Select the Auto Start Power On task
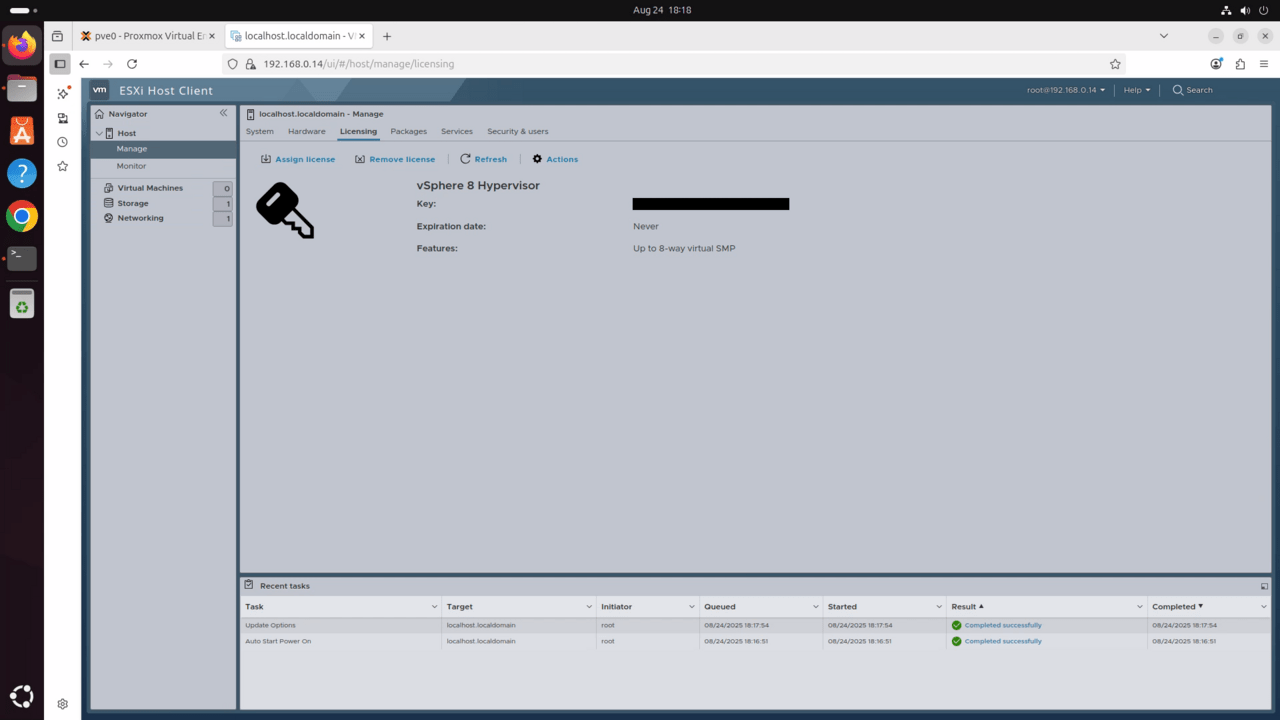The width and height of the screenshot is (1280, 720). (x=755, y=641)
